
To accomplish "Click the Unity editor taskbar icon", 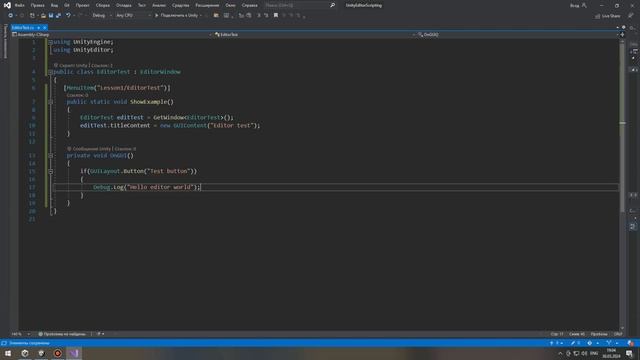I will pos(41,353).
